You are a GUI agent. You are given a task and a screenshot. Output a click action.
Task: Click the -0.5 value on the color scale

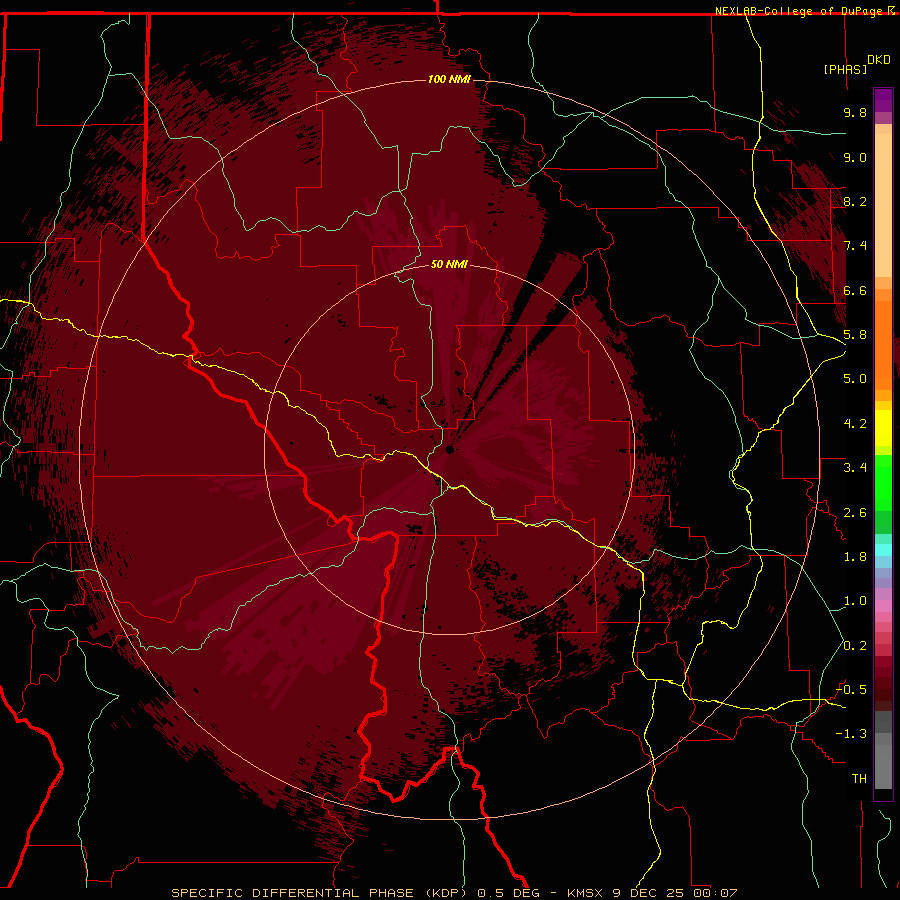(x=851, y=690)
